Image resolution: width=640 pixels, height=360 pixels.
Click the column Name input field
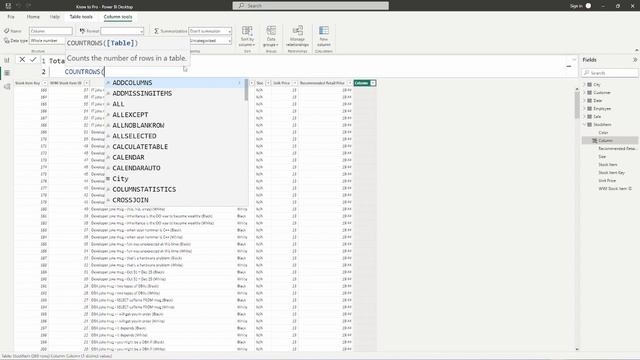pyautogui.click(x=51, y=31)
